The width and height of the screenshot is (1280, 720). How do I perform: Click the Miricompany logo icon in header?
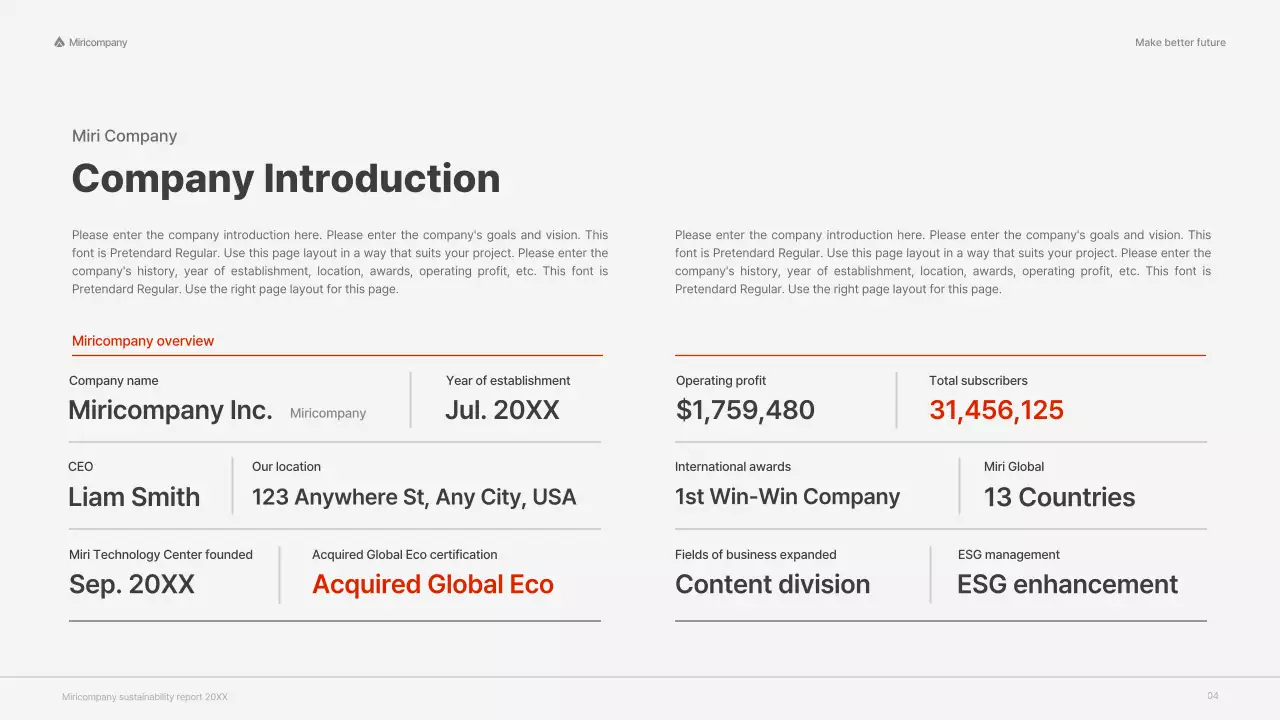[x=59, y=42]
